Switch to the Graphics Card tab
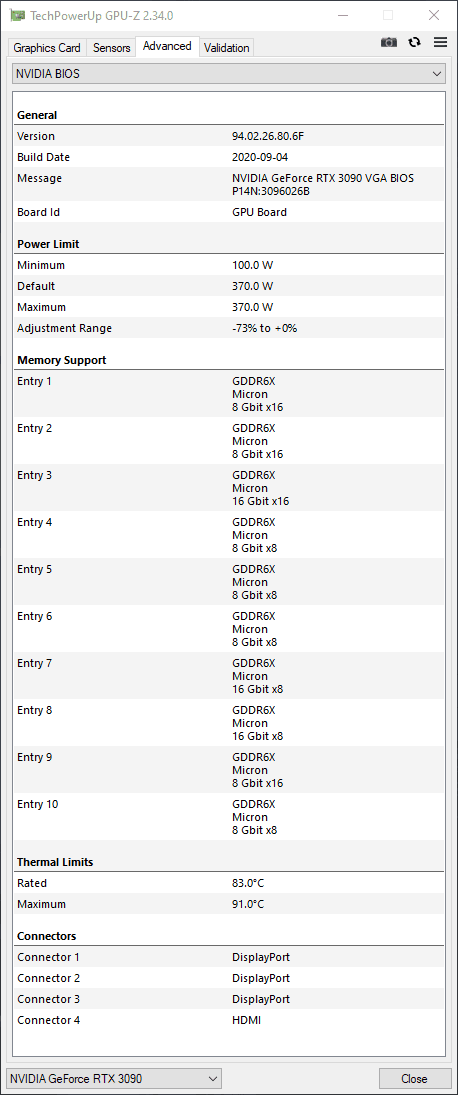Screen dimensions: 458x1095 [47, 47]
